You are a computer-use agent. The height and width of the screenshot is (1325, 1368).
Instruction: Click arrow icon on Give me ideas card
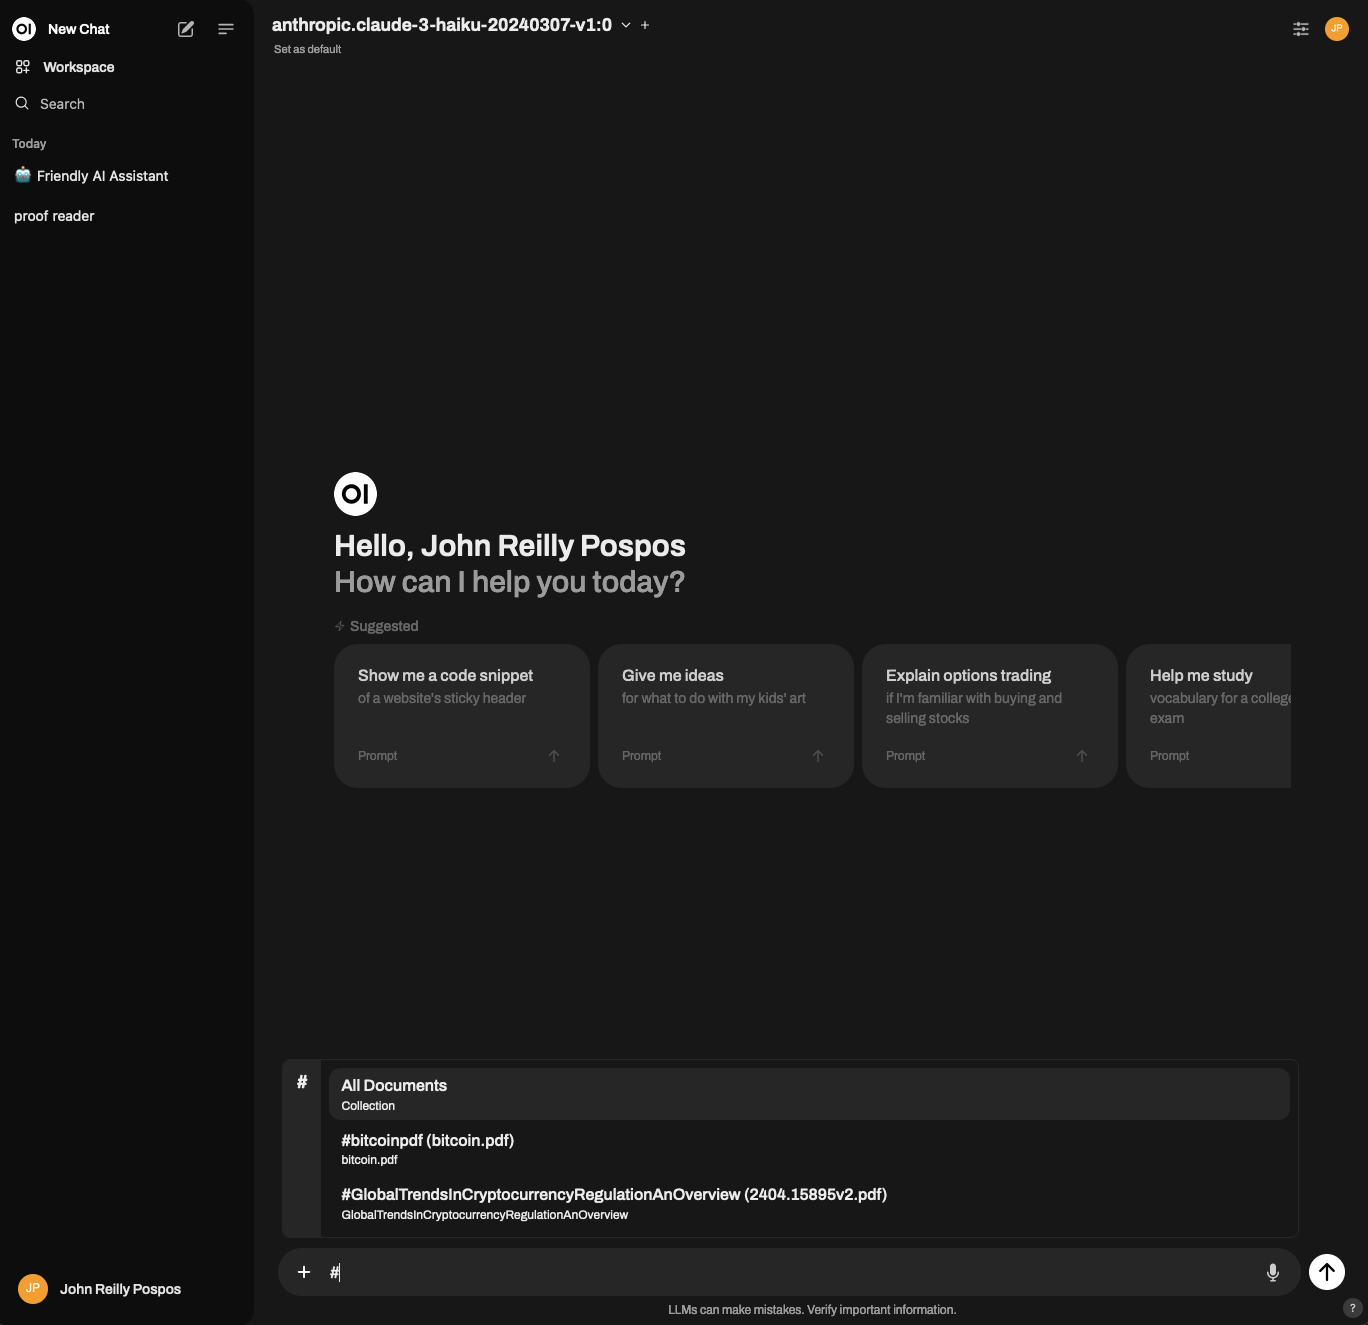[818, 756]
